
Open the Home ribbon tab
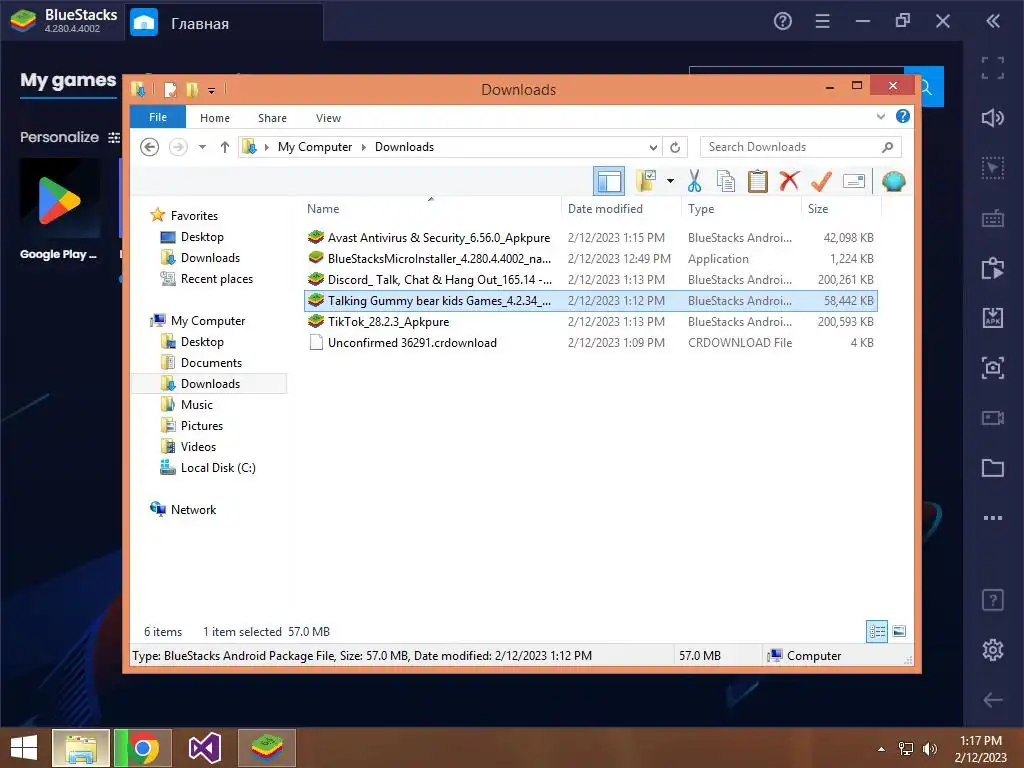tap(215, 118)
